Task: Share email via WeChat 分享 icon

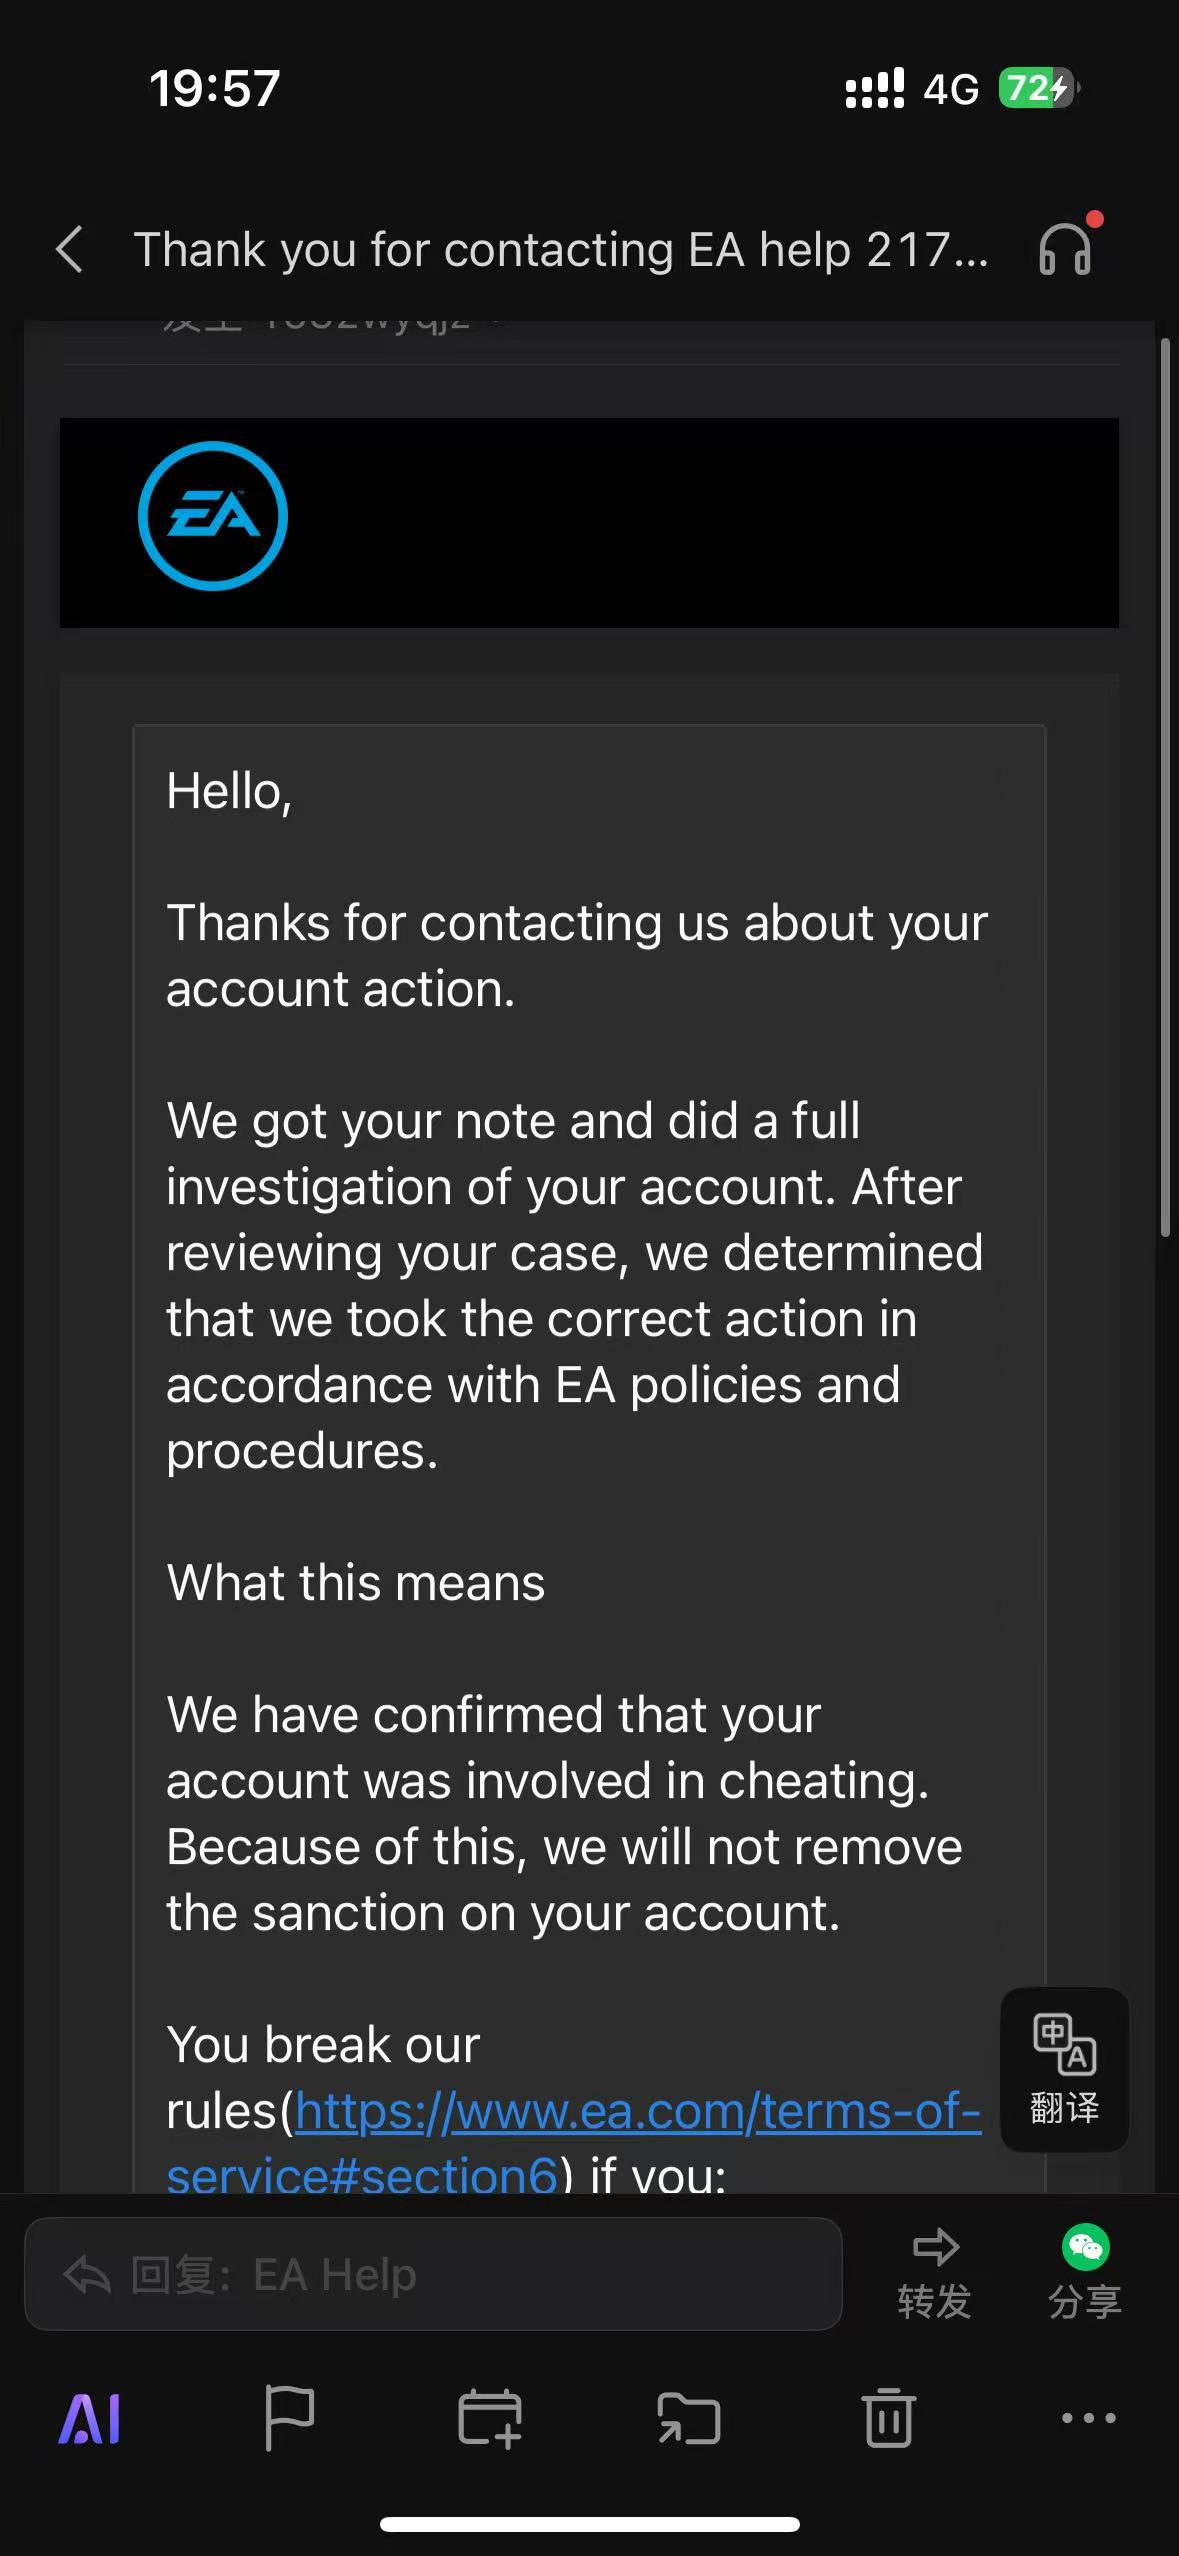Action: [x=1085, y=2273]
